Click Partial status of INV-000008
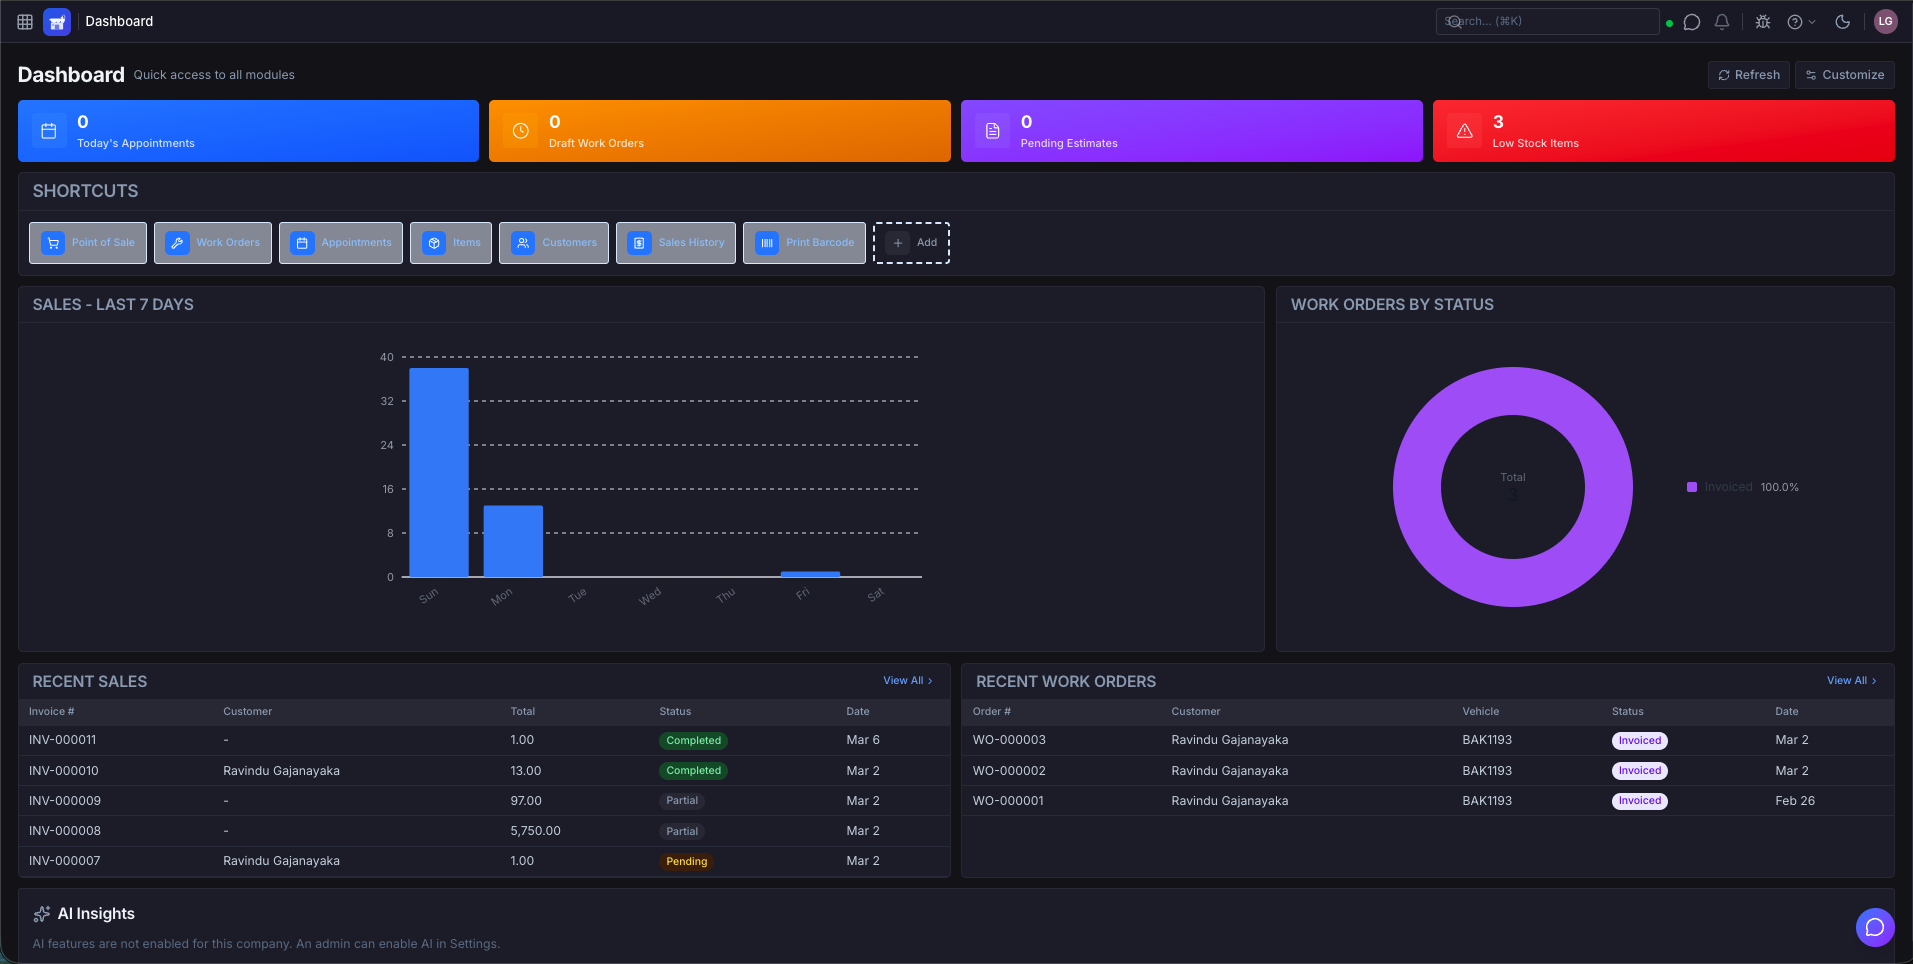Image resolution: width=1913 pixels, height=964 pixels. pos(682,831)
